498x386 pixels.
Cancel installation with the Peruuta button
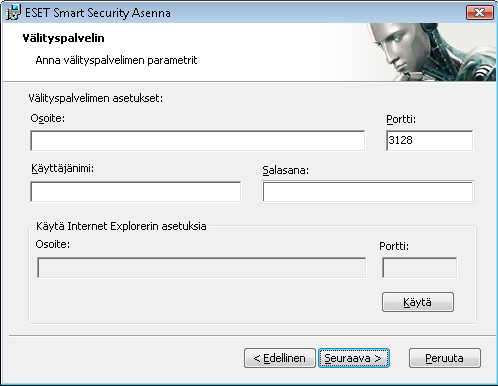coord(445,358)
